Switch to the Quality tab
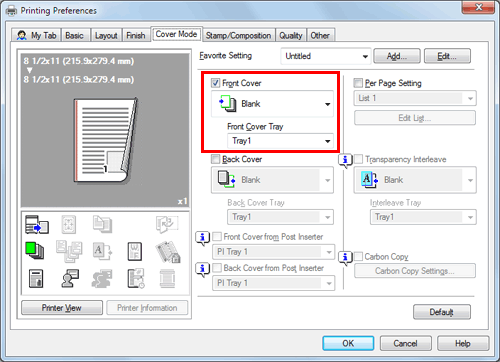 (291, 35)
